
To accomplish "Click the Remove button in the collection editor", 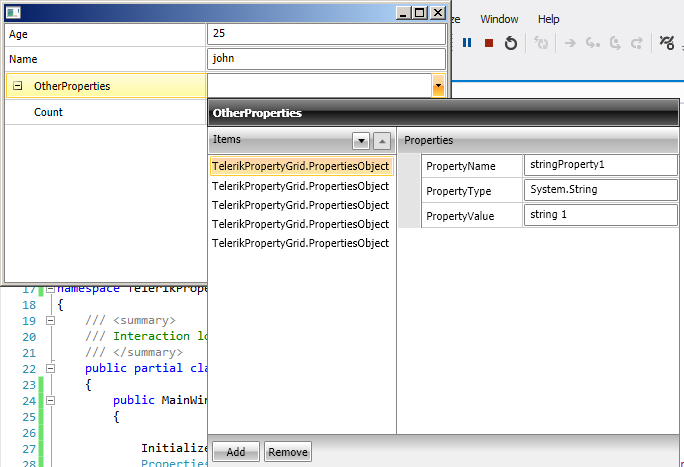I will [288, 452].
